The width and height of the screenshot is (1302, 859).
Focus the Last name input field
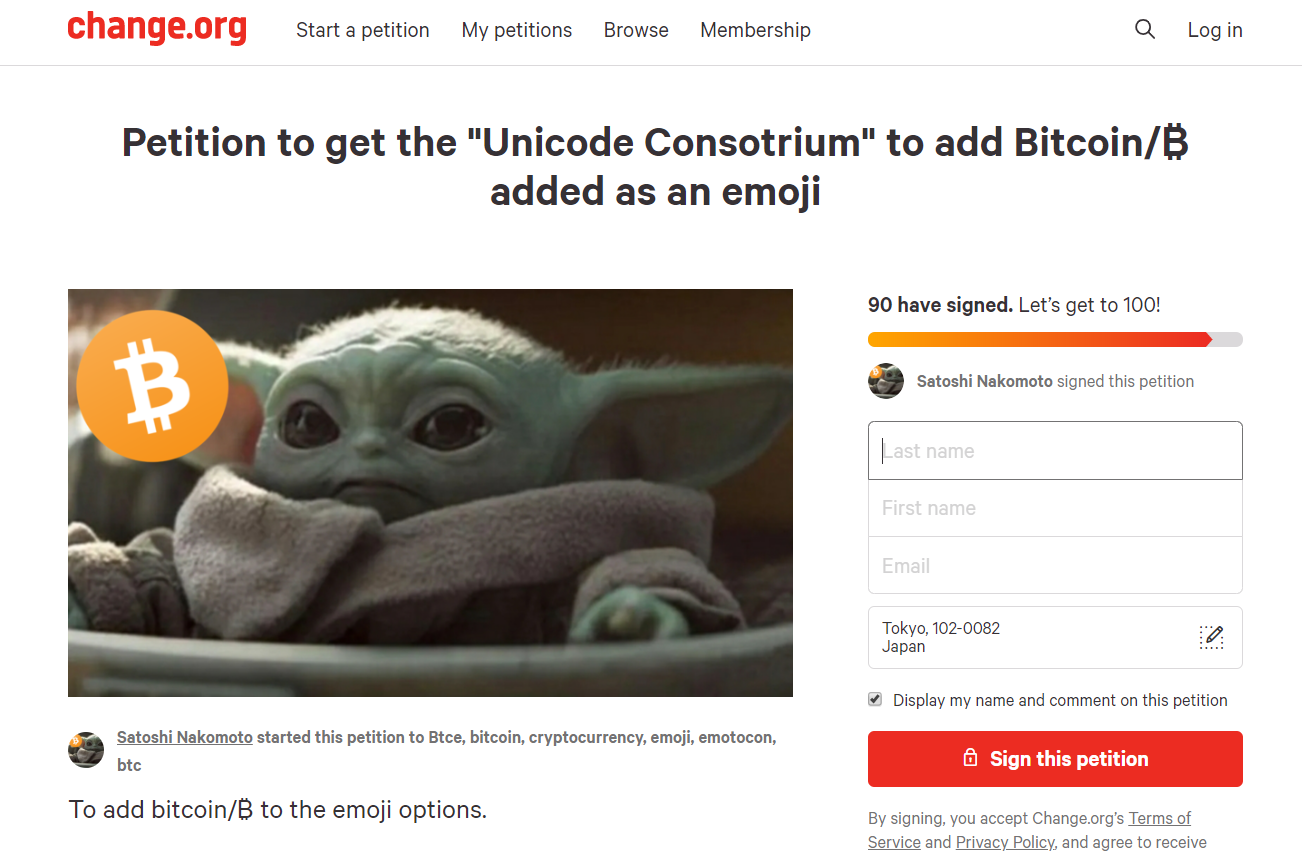coord(1055,451)
